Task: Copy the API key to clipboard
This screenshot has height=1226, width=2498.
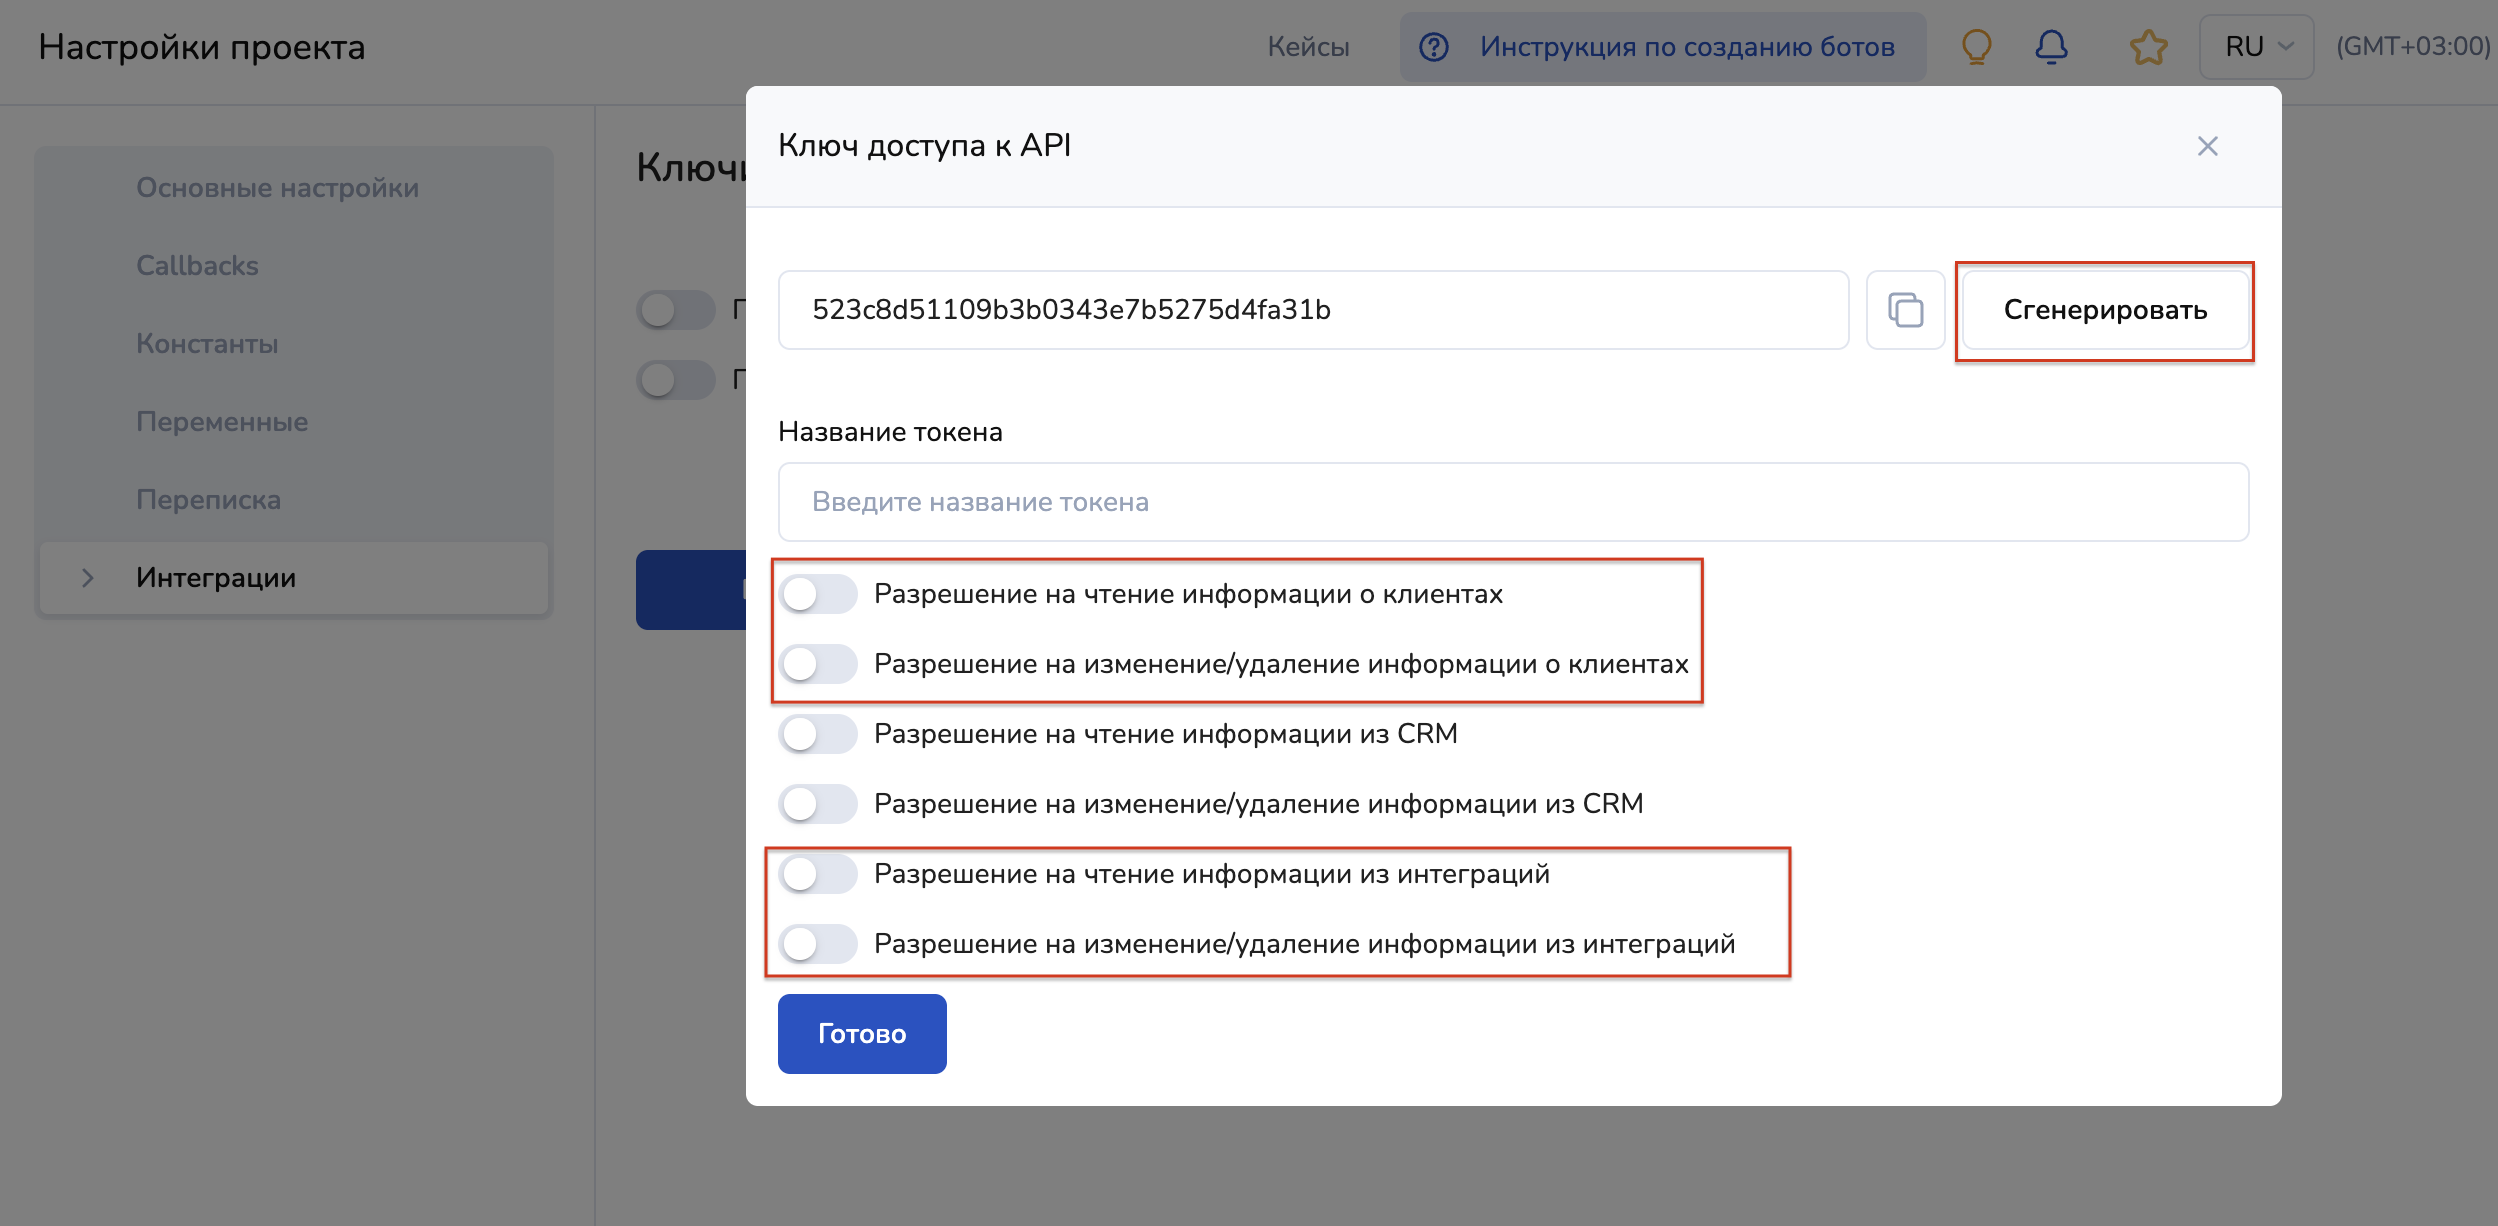Action: tap(1905, 310)
